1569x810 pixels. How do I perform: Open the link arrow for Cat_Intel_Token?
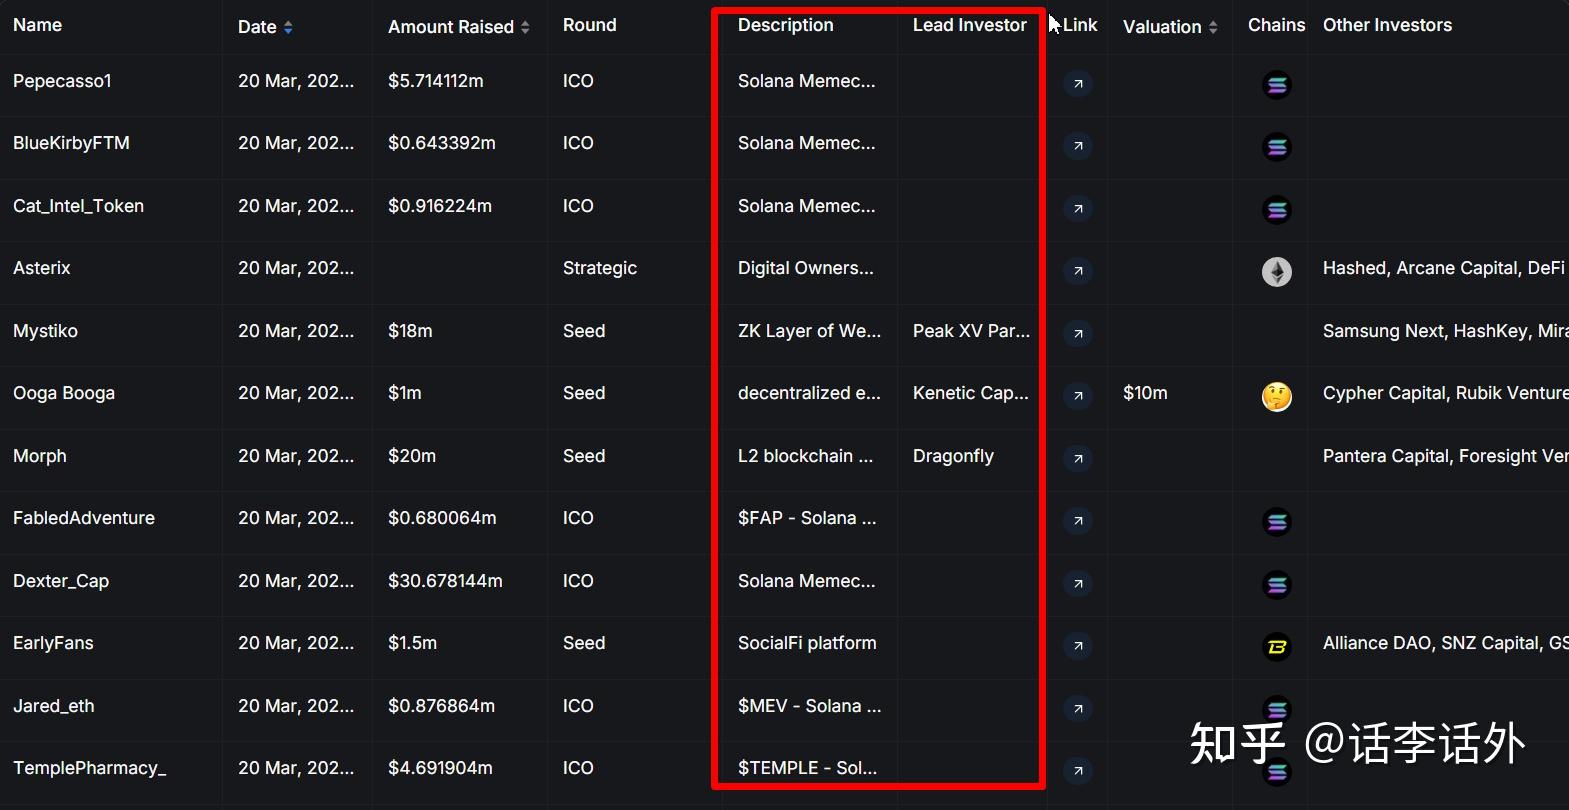pos(1077,209)
